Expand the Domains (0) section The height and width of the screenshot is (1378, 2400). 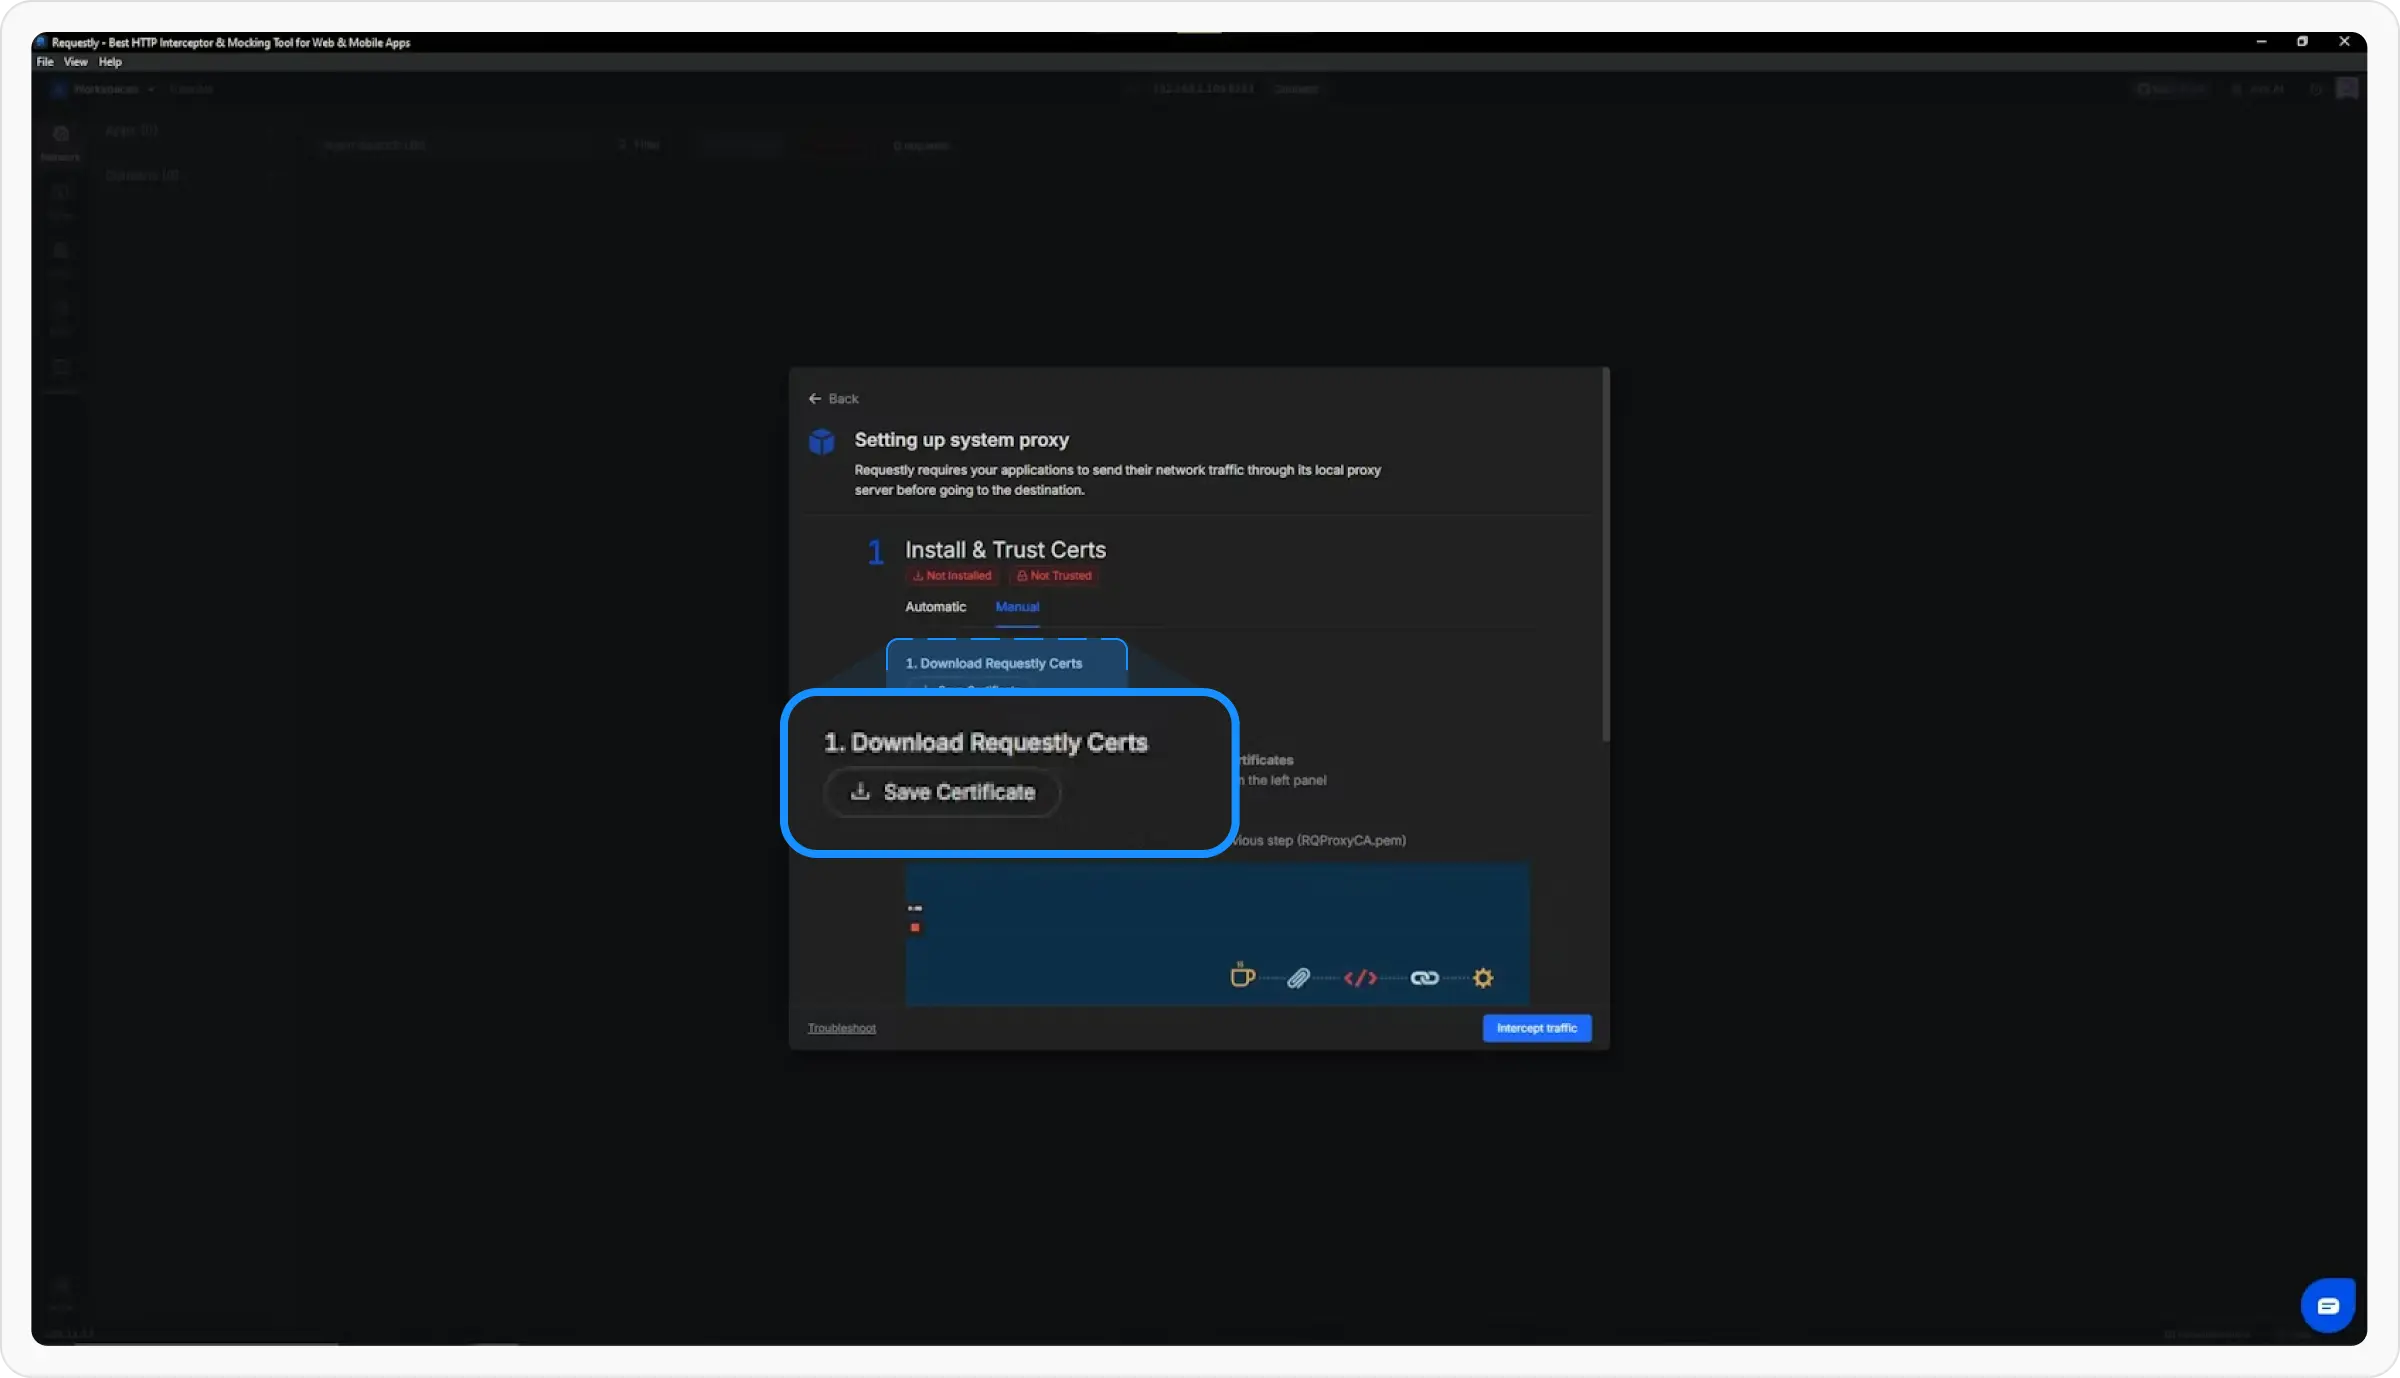[x=142, y=175]
